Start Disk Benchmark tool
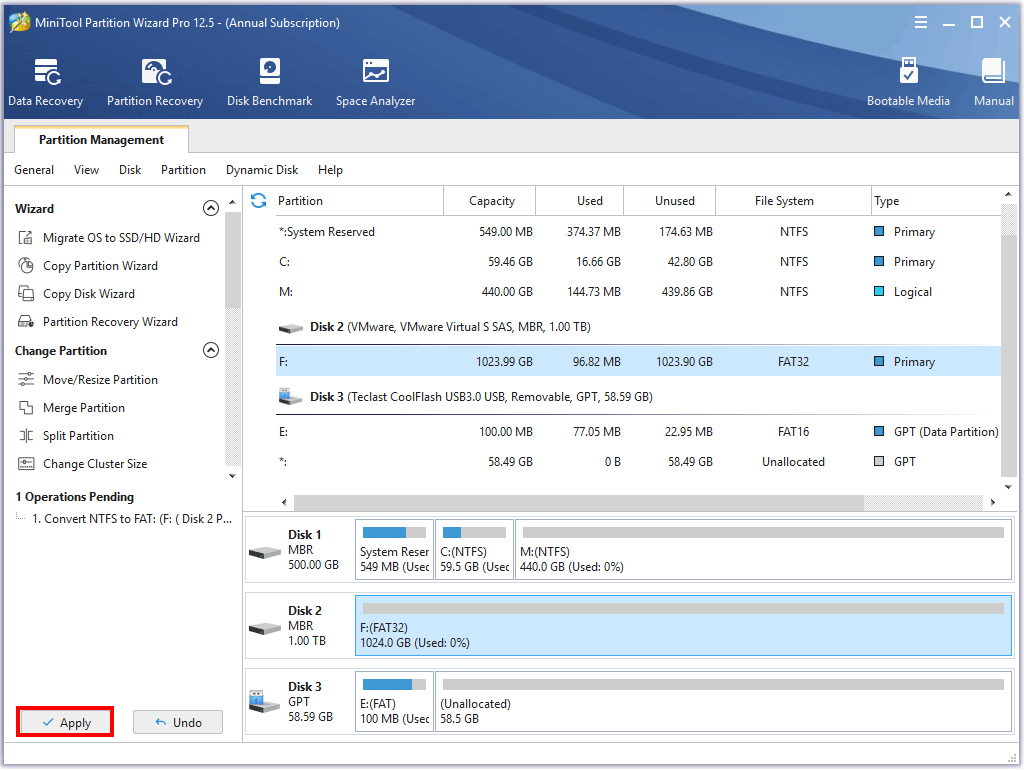1024x770 pixels. click(269, 82)
